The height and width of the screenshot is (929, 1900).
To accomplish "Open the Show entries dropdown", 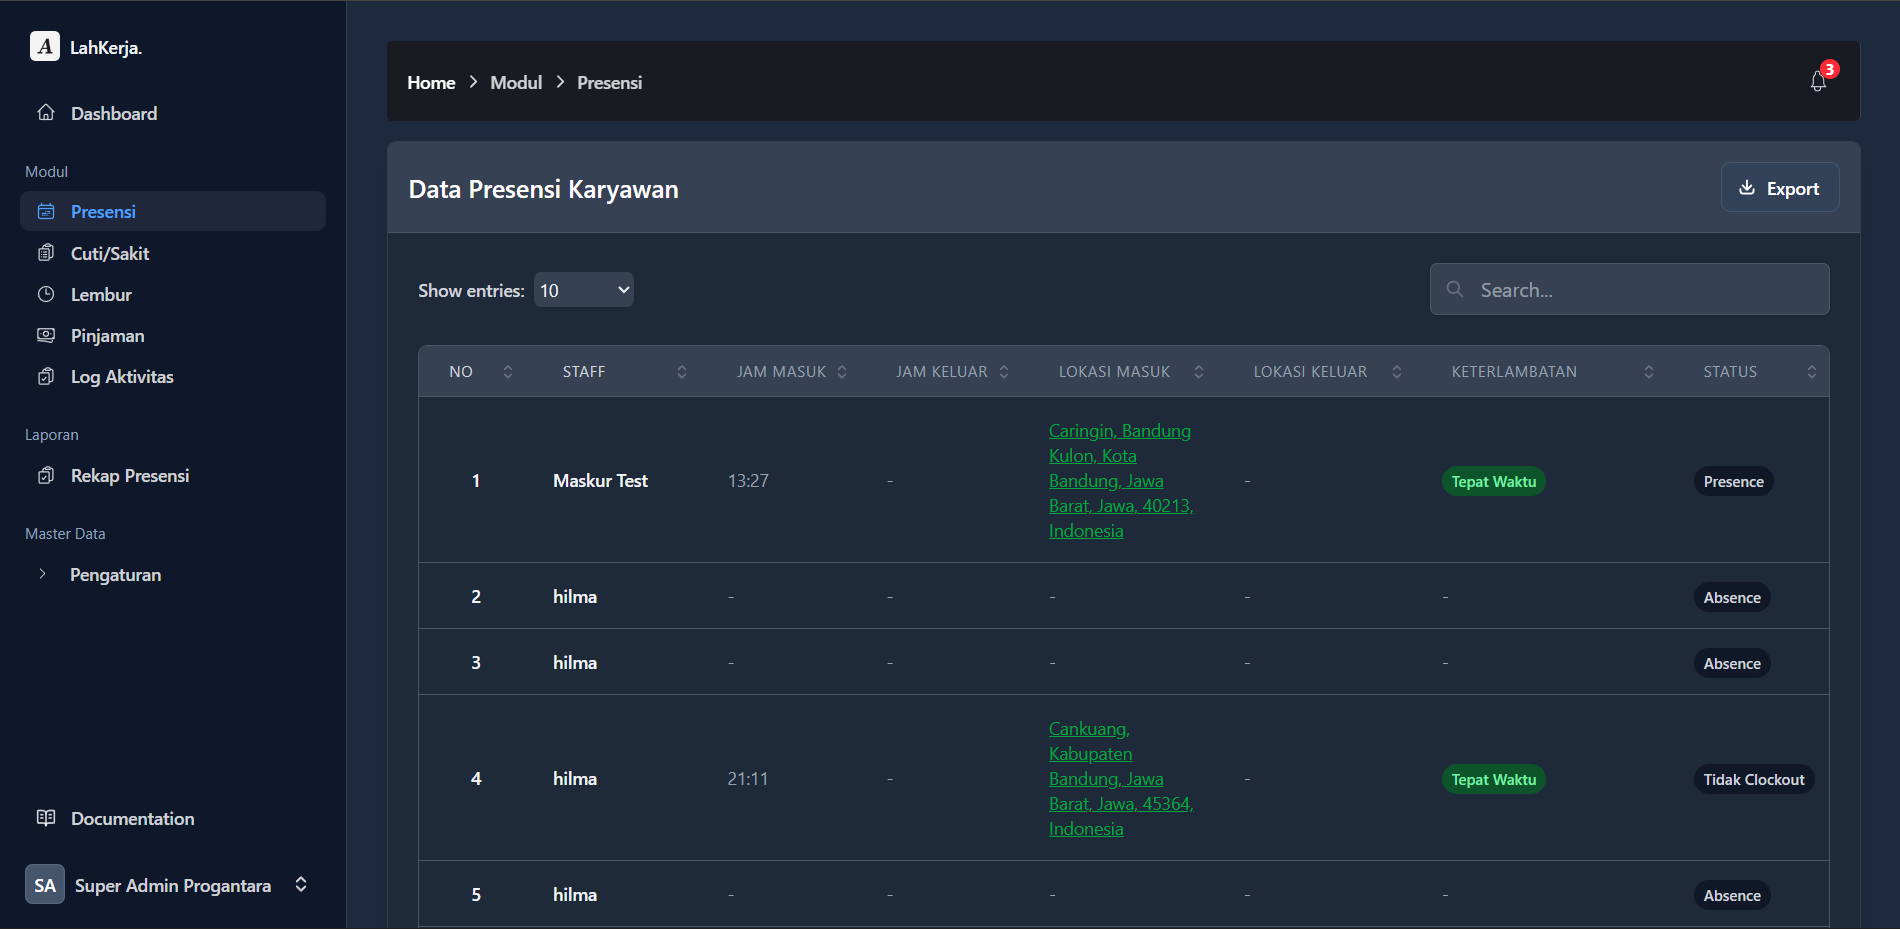I will point(583,289).
